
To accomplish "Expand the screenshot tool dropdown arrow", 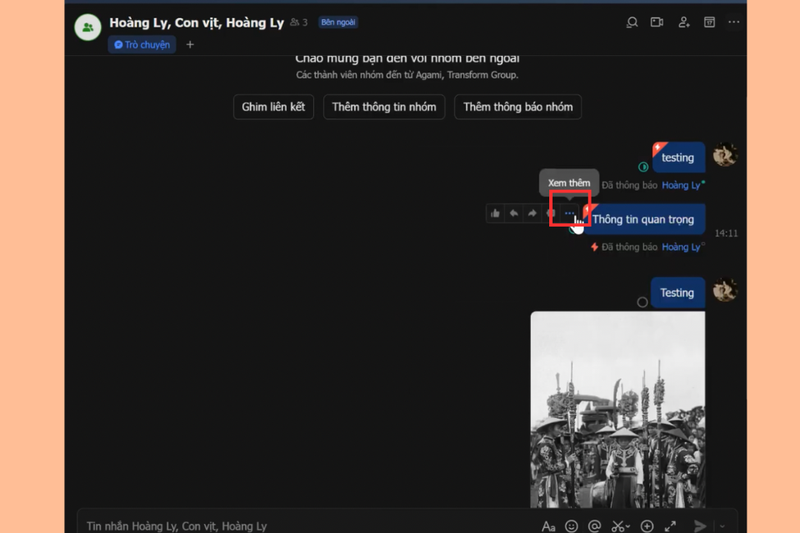I will tap(628, 526).
